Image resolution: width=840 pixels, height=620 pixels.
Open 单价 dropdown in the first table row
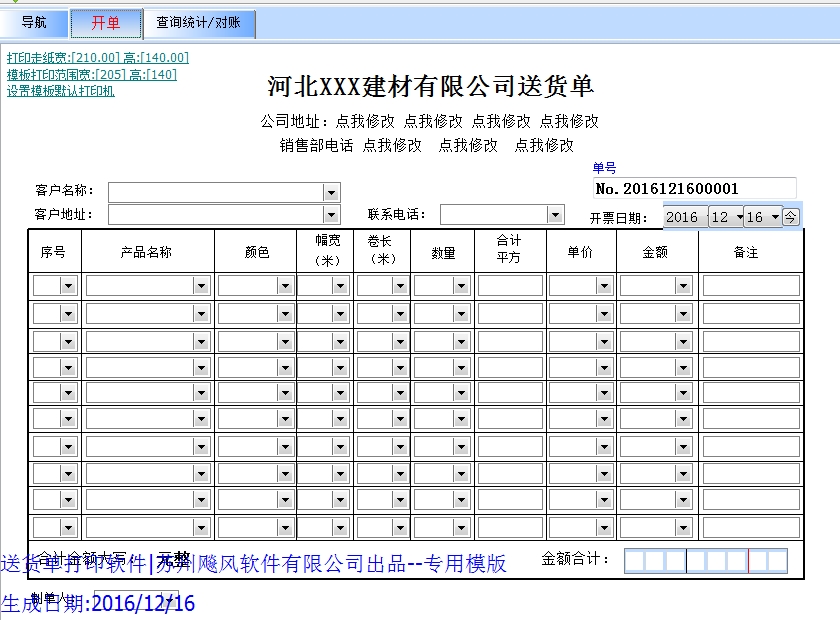pyautogui.click(x=604, y=286)
